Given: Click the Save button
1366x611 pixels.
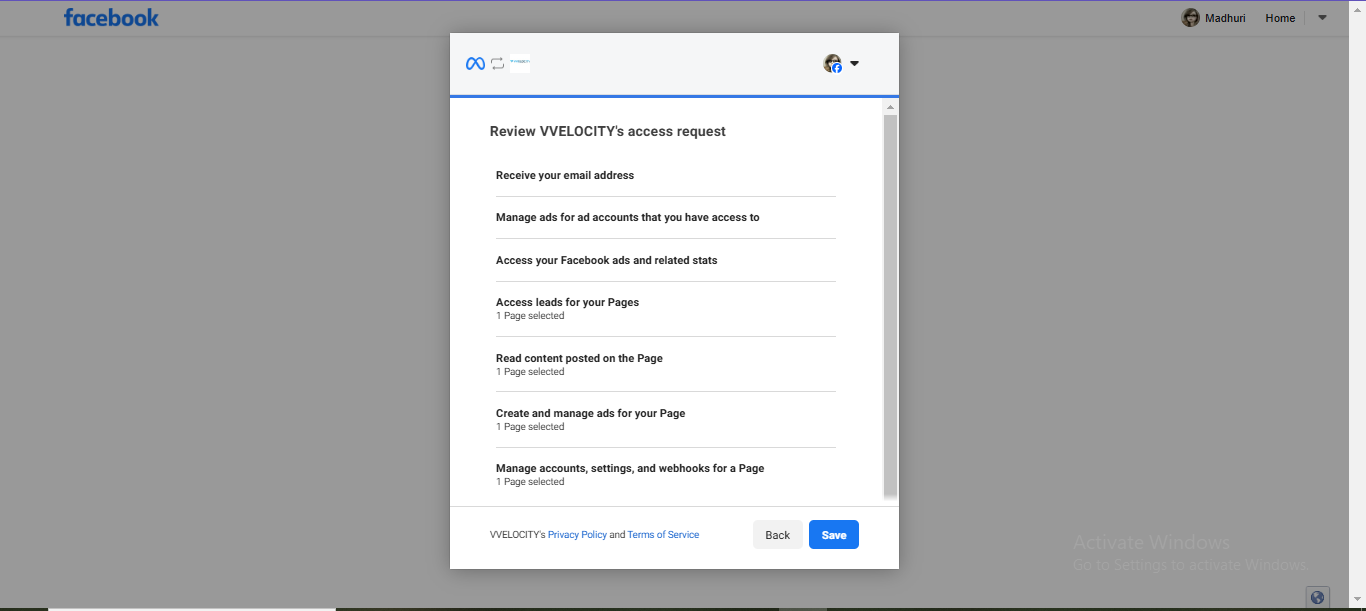Looking at the screenshot, I should click(834, 535).
